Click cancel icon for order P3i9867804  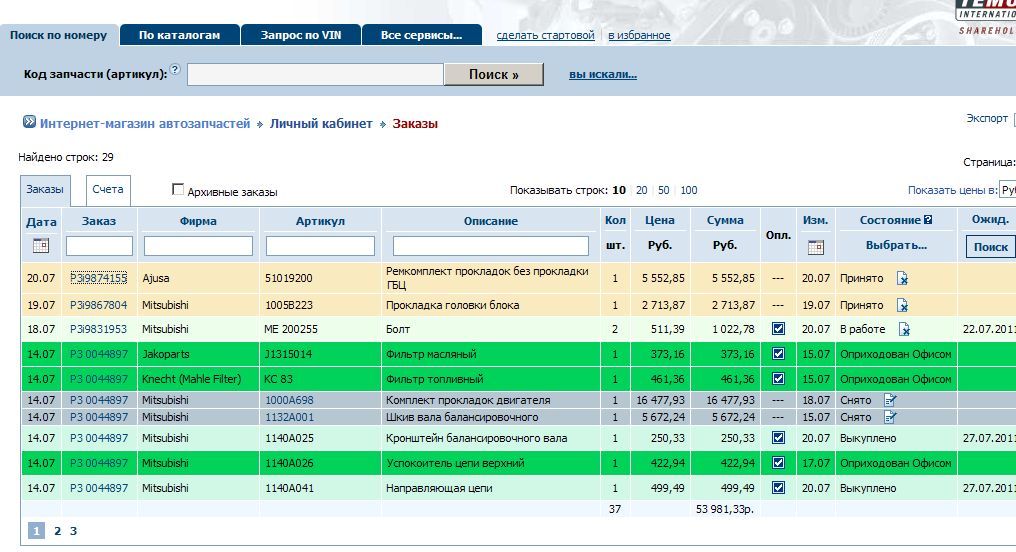(x=902, y=305)
